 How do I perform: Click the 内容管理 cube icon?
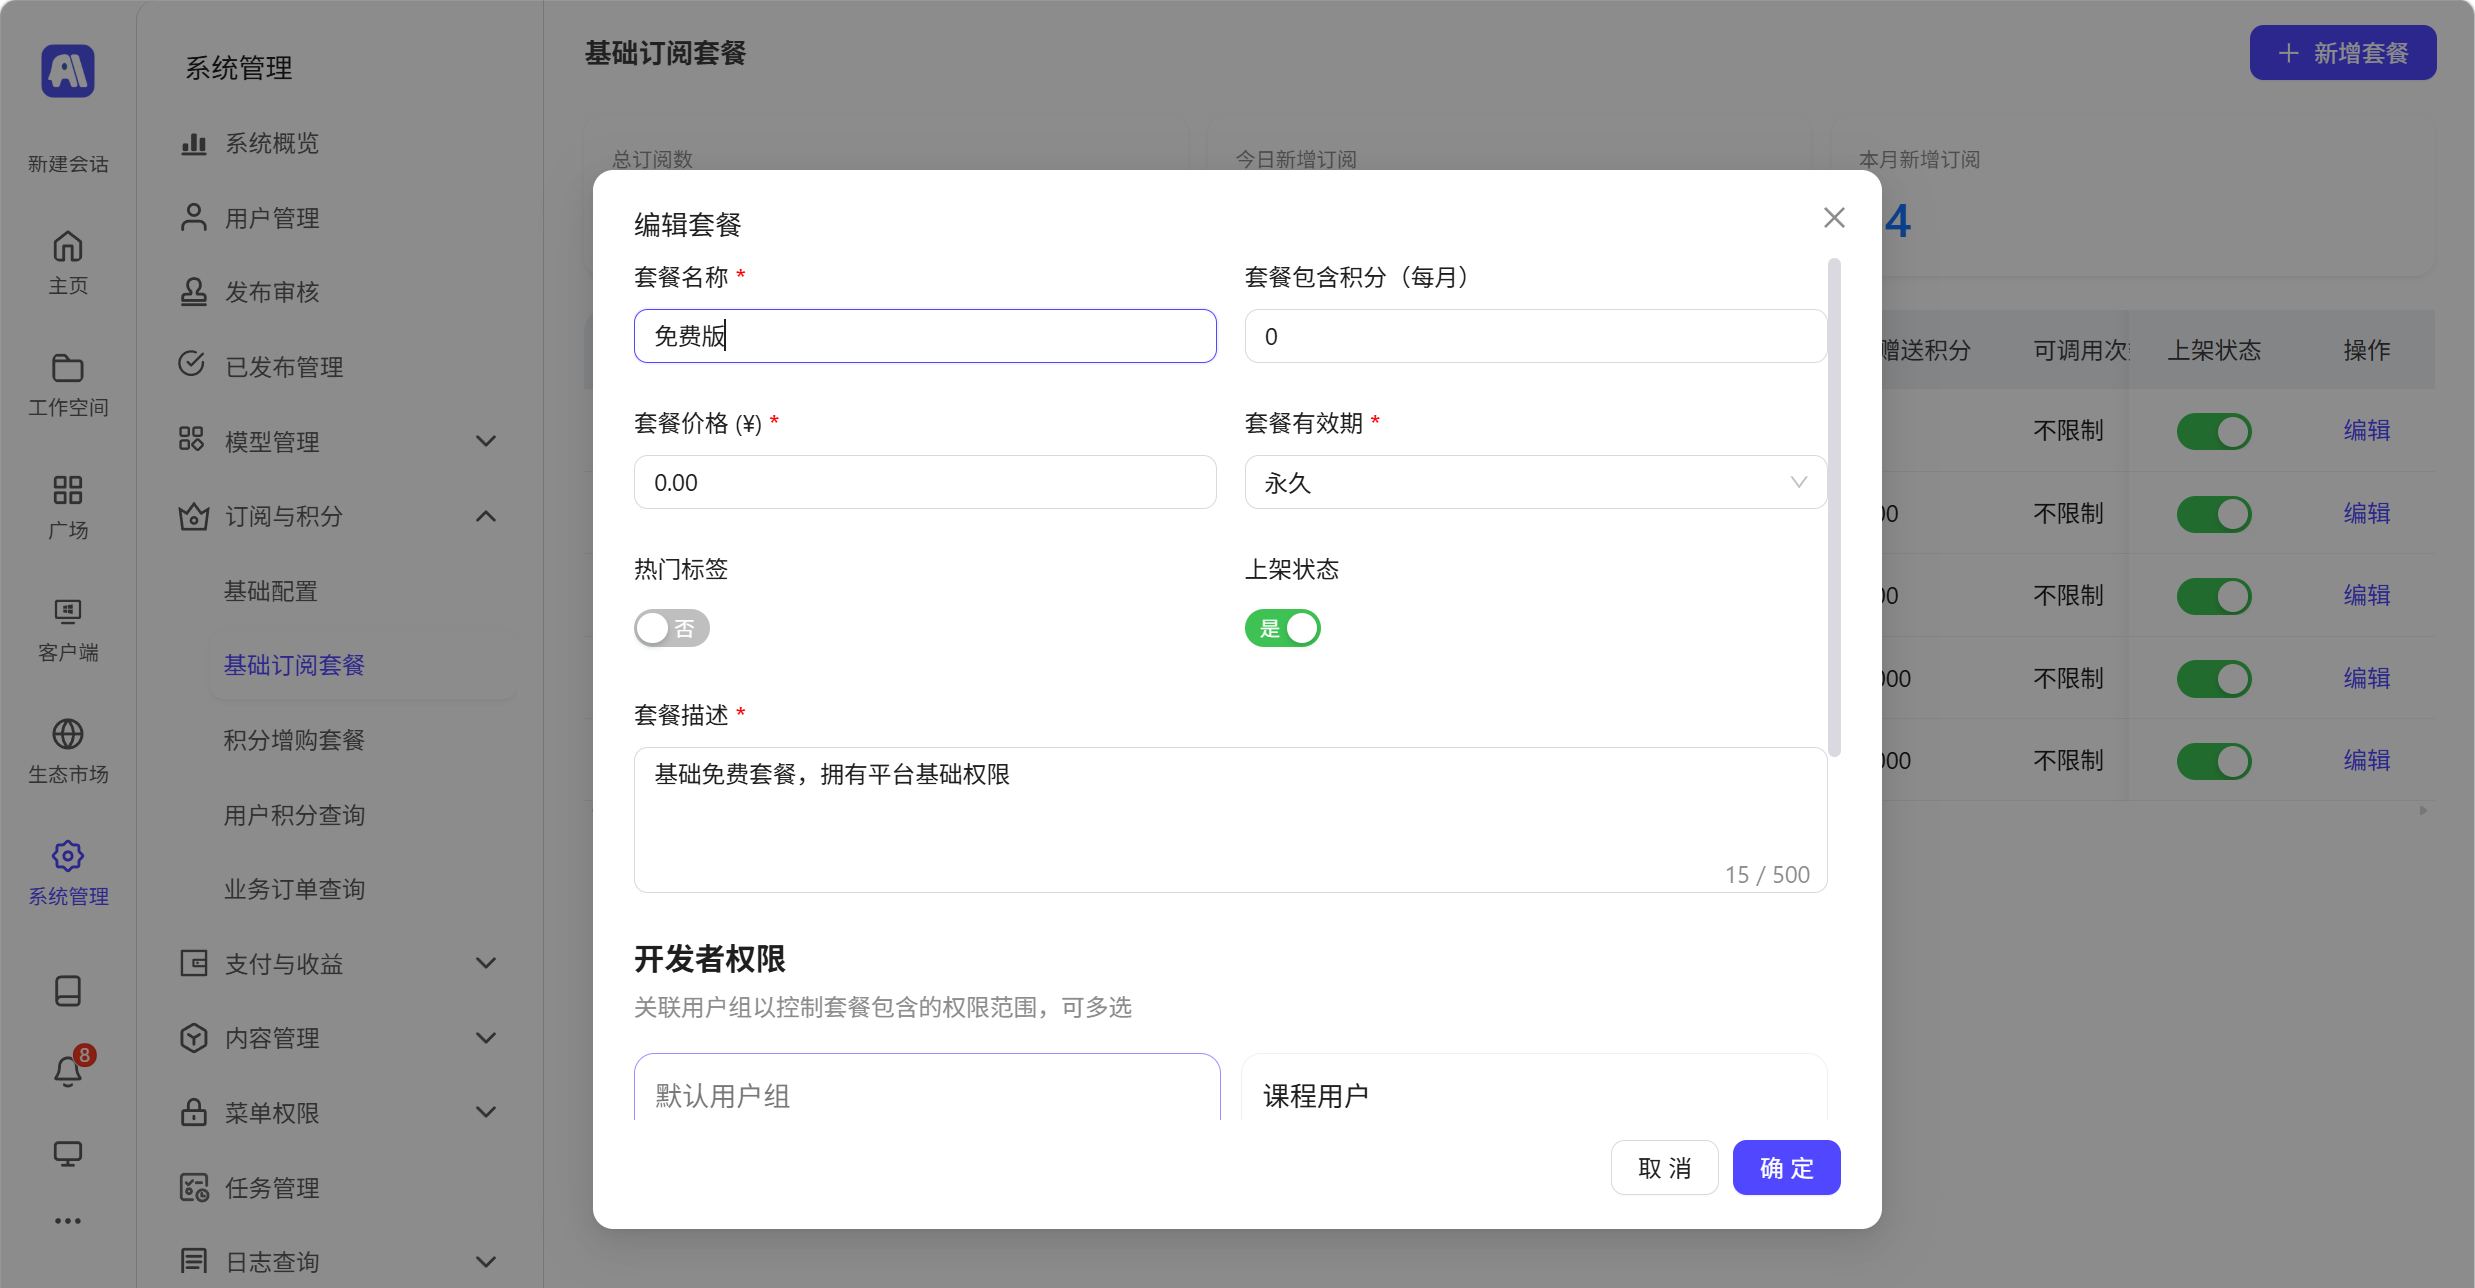pyautogui.click(x=194, y=1038)
